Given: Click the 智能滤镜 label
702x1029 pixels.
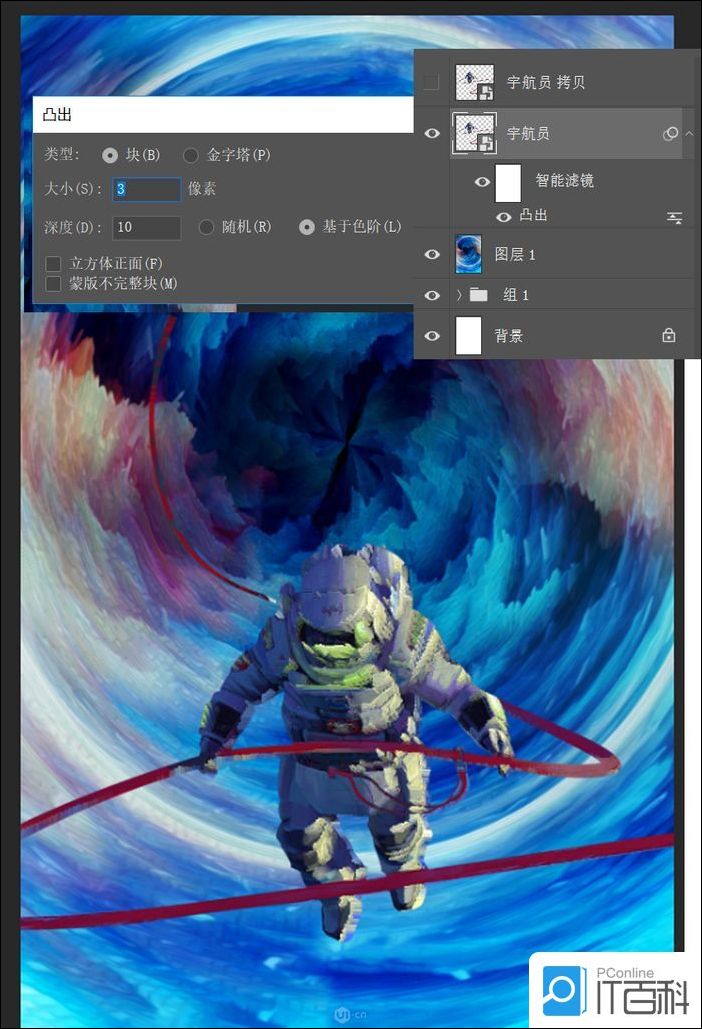Looking at the screenshot, I should [x=565, y=180].
